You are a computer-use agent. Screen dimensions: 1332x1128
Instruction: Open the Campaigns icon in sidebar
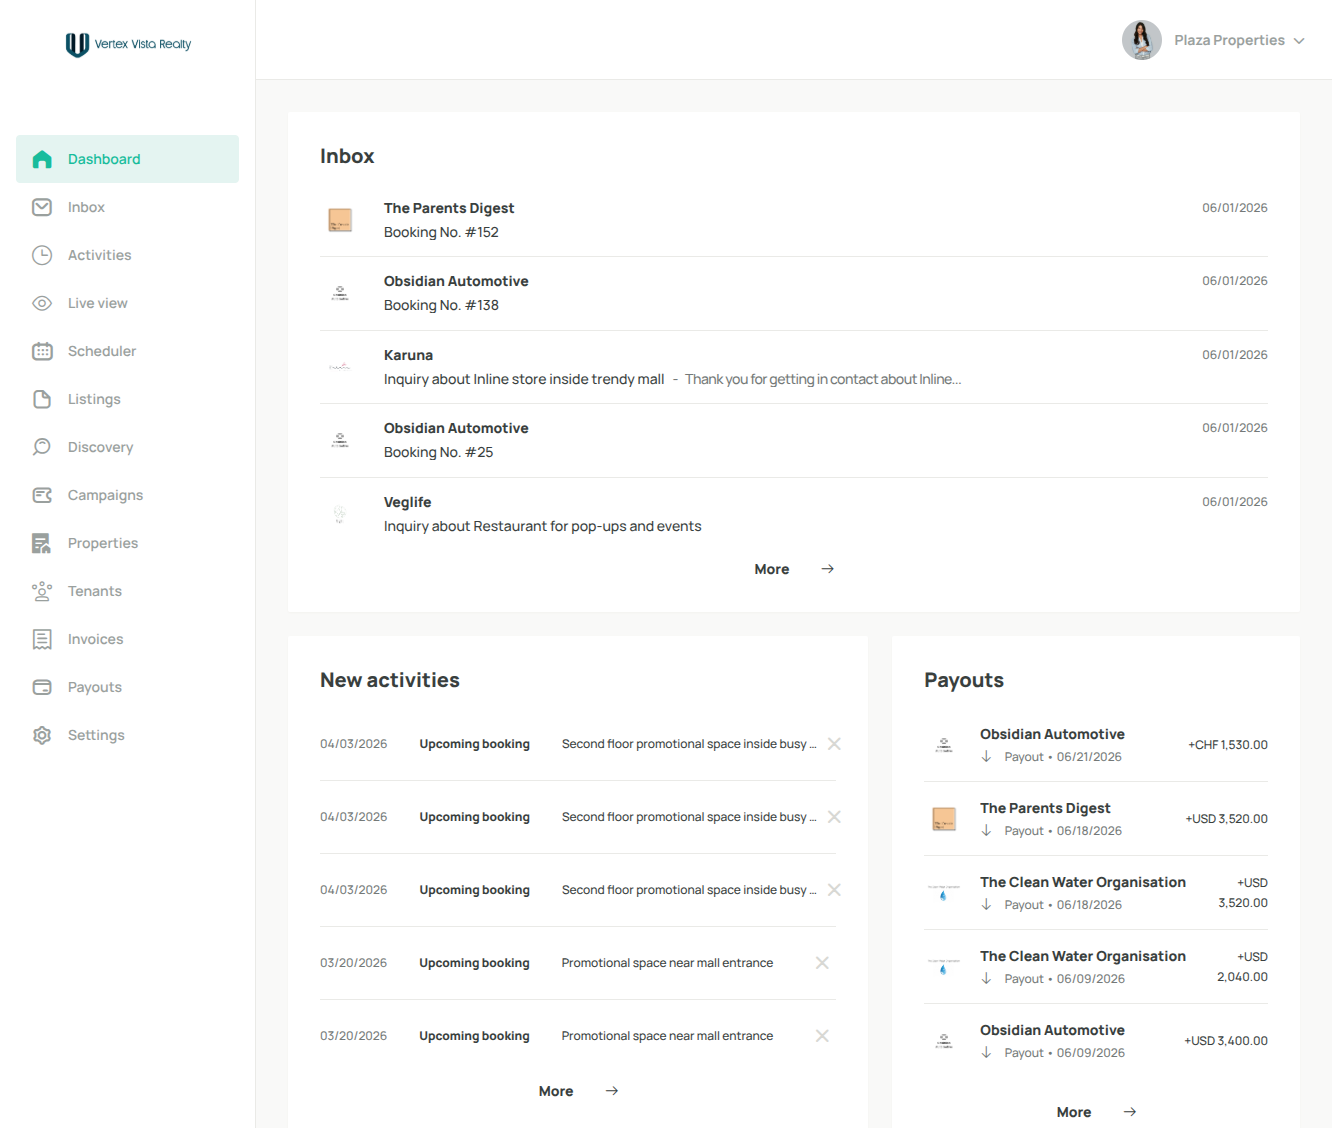[x=42, y=495]
